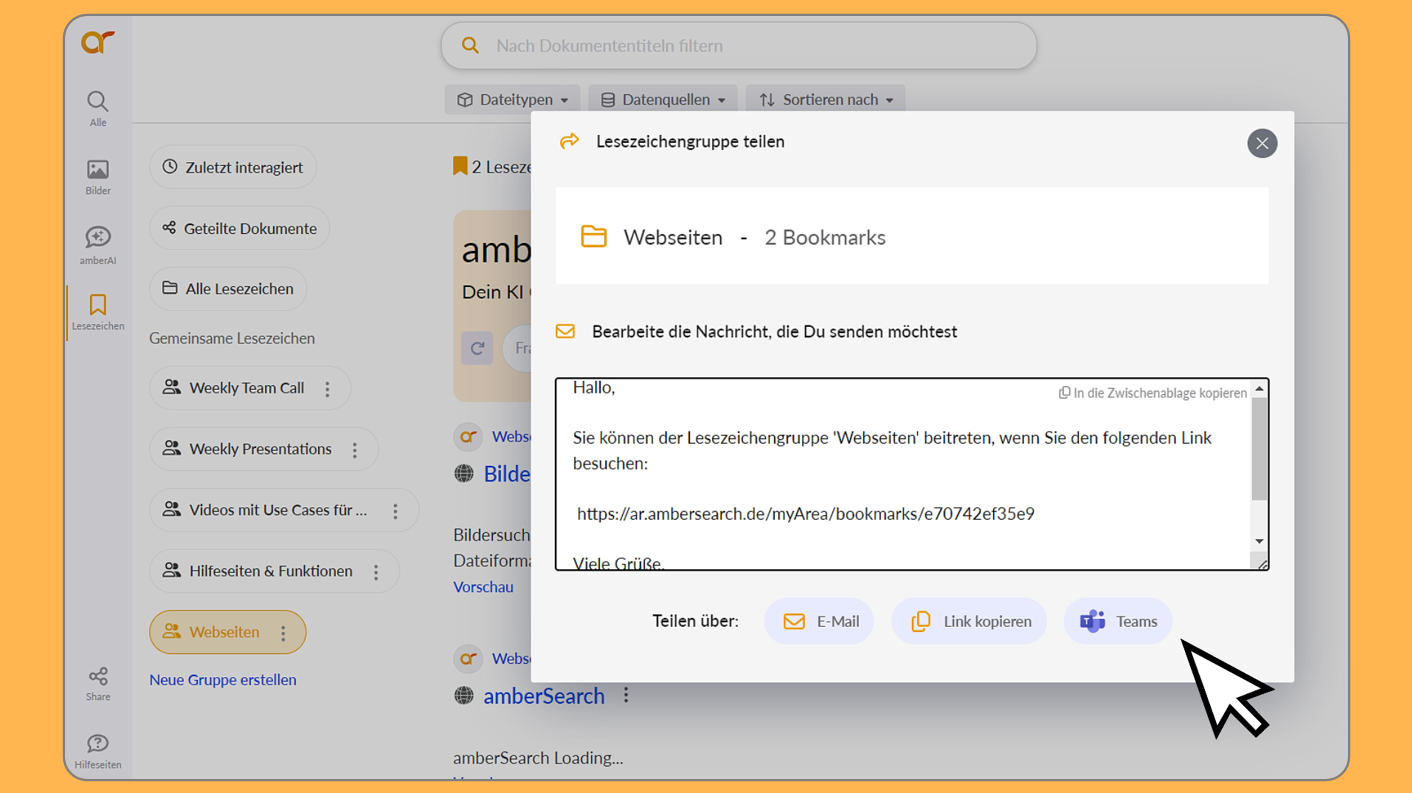The height and width of the screenshot is (793, 1412).
Task: Expand the Datenquellen dropdown
Action: tap(663, 100)
